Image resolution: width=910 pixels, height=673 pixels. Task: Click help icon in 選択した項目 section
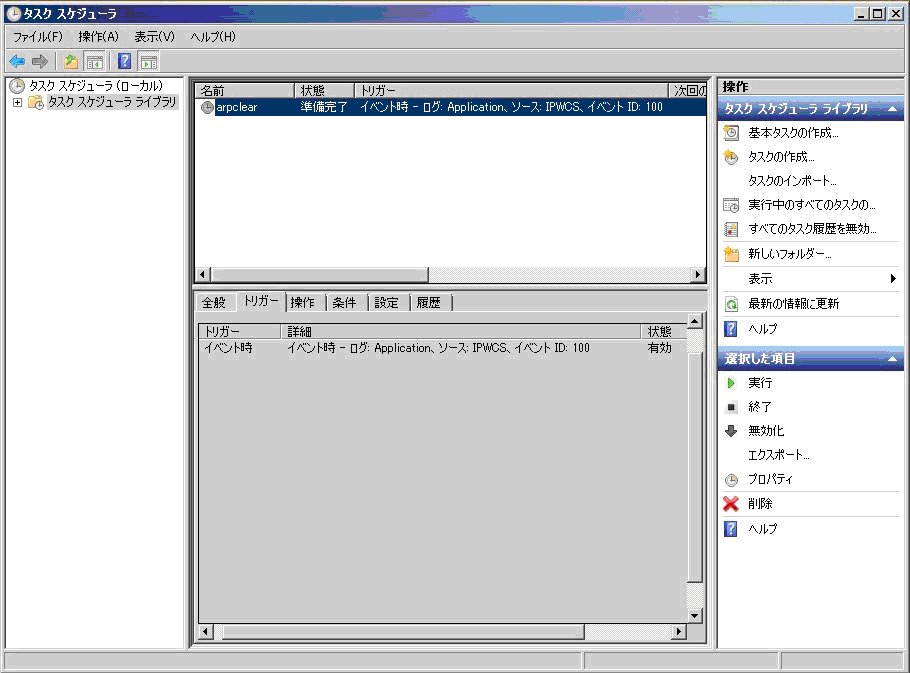[731, 529]
